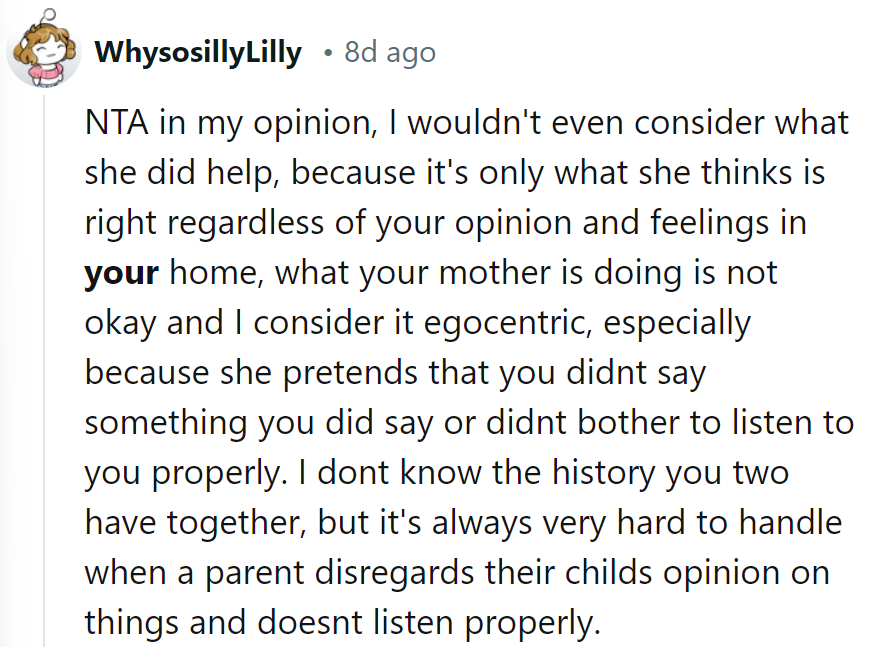This screenshot has height=647, width=881.
Task: Open the WhysosillyLilly username profile link
Action: pos(198,54)
